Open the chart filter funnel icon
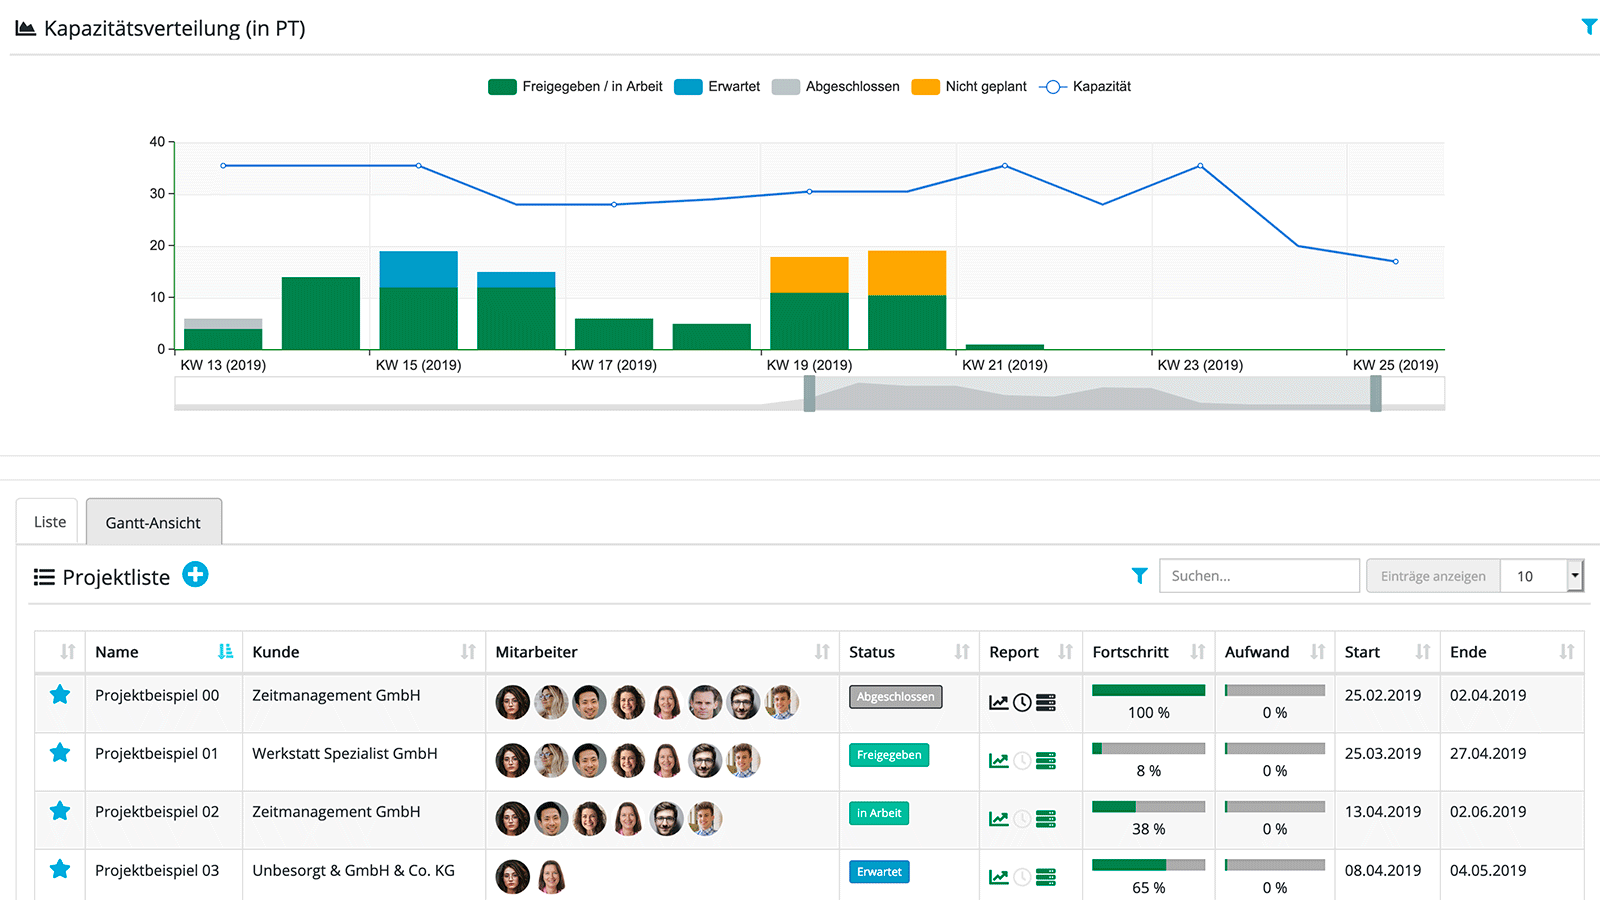 (x=1588, y=27)
